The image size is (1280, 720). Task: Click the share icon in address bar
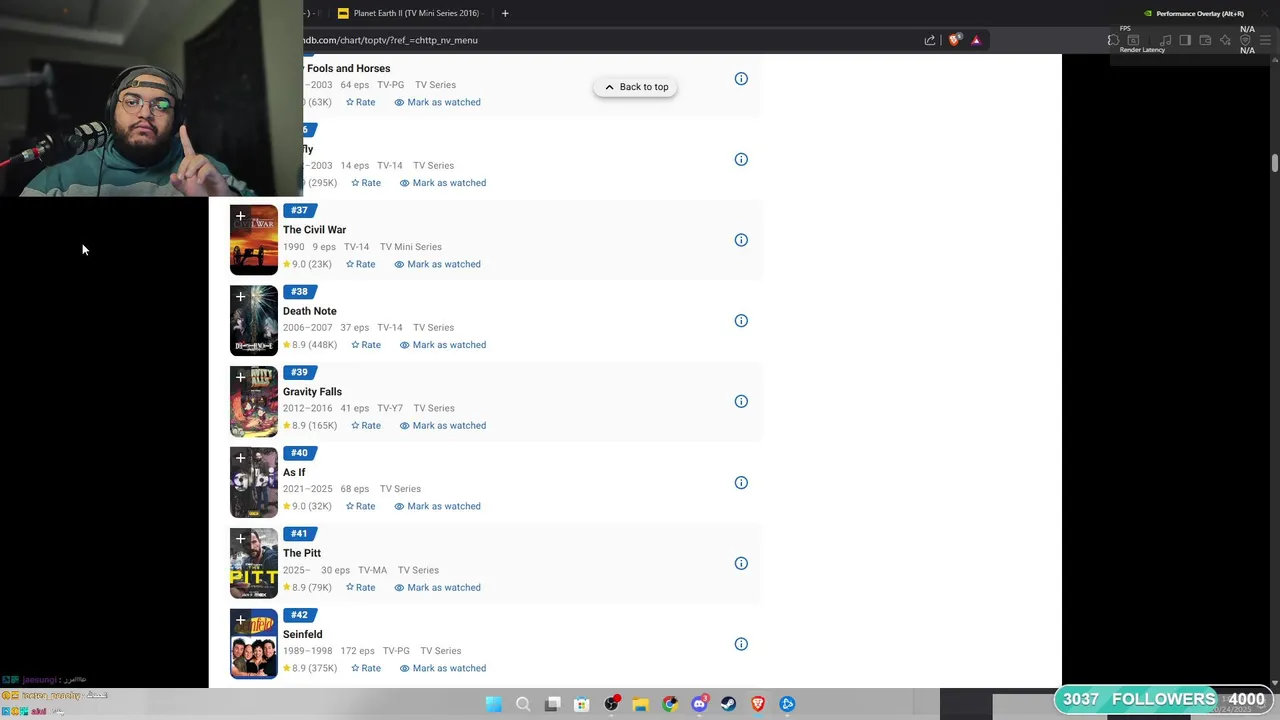tap(930, 40)
